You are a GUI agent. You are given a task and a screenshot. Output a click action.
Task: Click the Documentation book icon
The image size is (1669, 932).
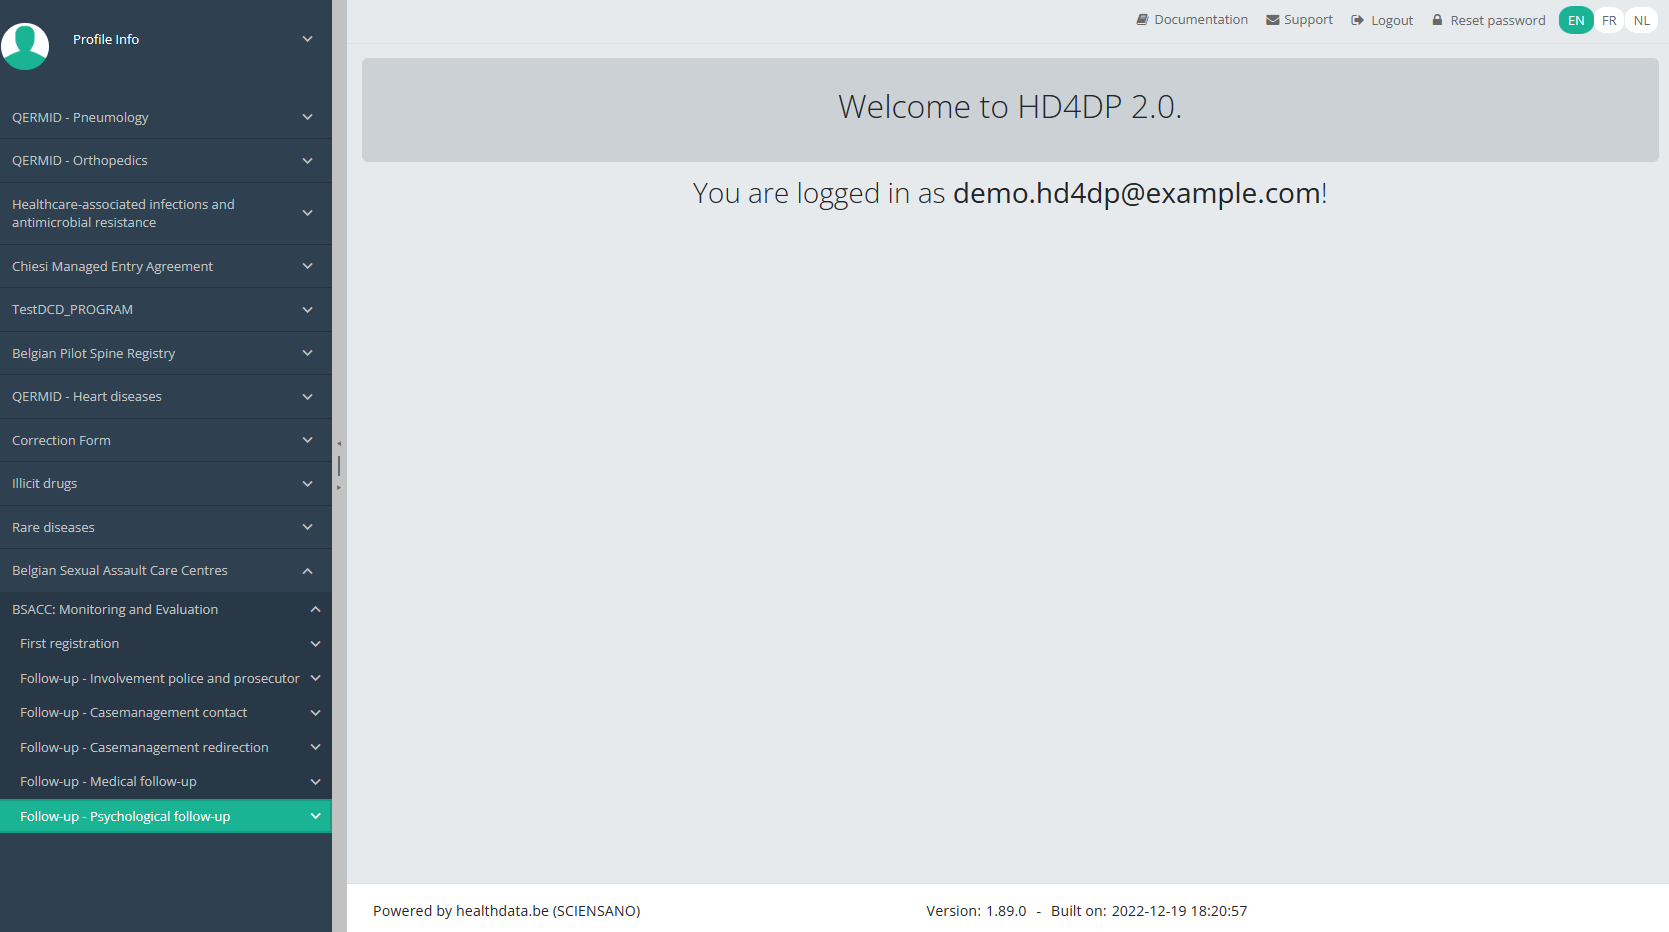click(x=1142, y=20)
